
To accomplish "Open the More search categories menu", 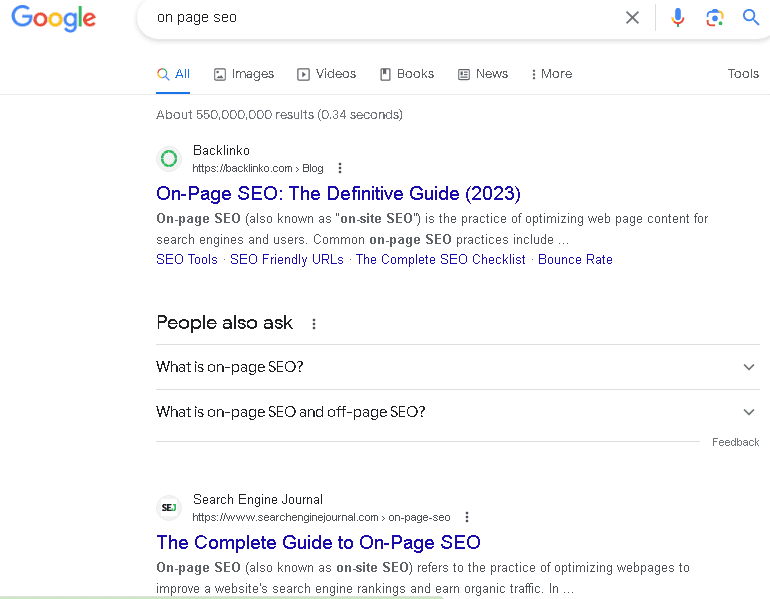I will pyautogui.click(x=551, y=74).
